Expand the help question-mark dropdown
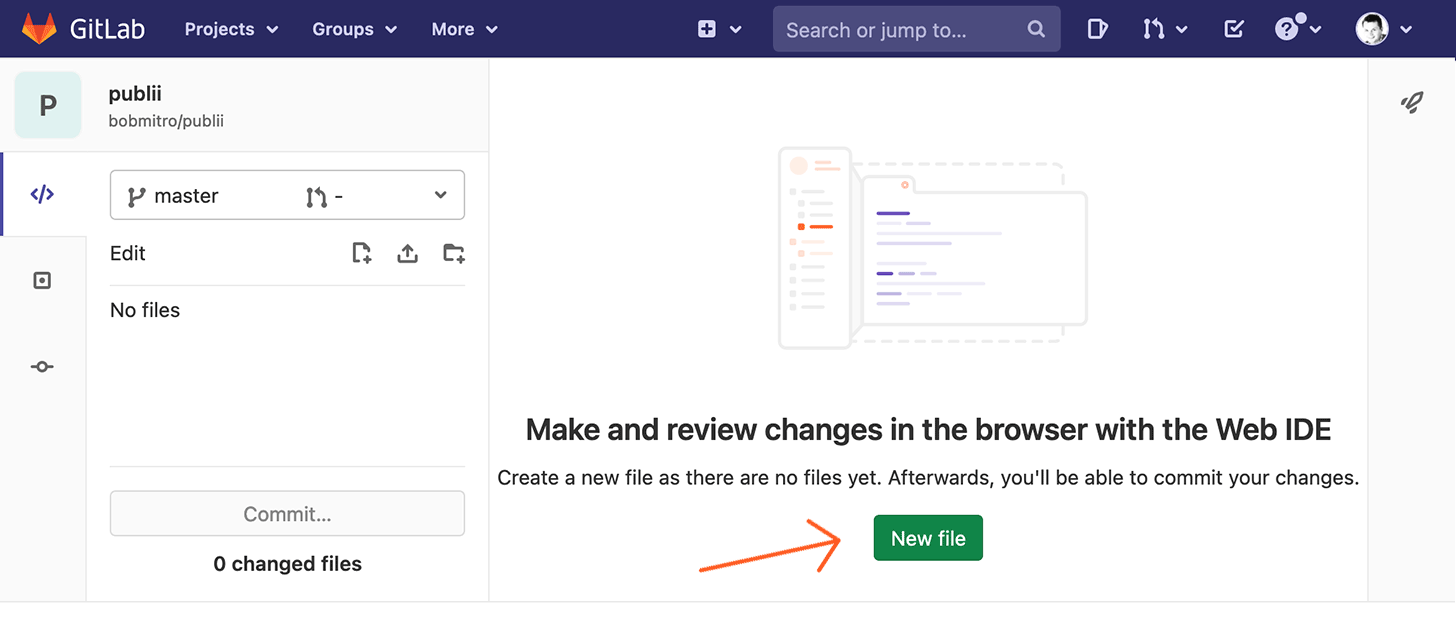Image resolution: width=1456 pixels, height=623 pixels. [x=1295, y=29]
